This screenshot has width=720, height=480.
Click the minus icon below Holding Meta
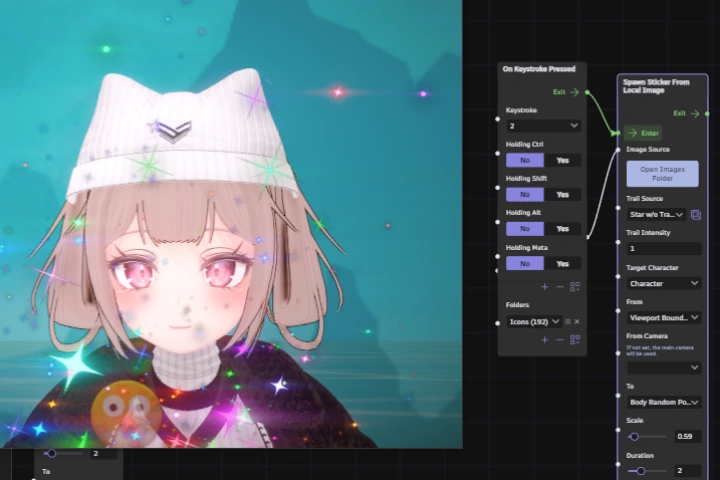point(559,286)
